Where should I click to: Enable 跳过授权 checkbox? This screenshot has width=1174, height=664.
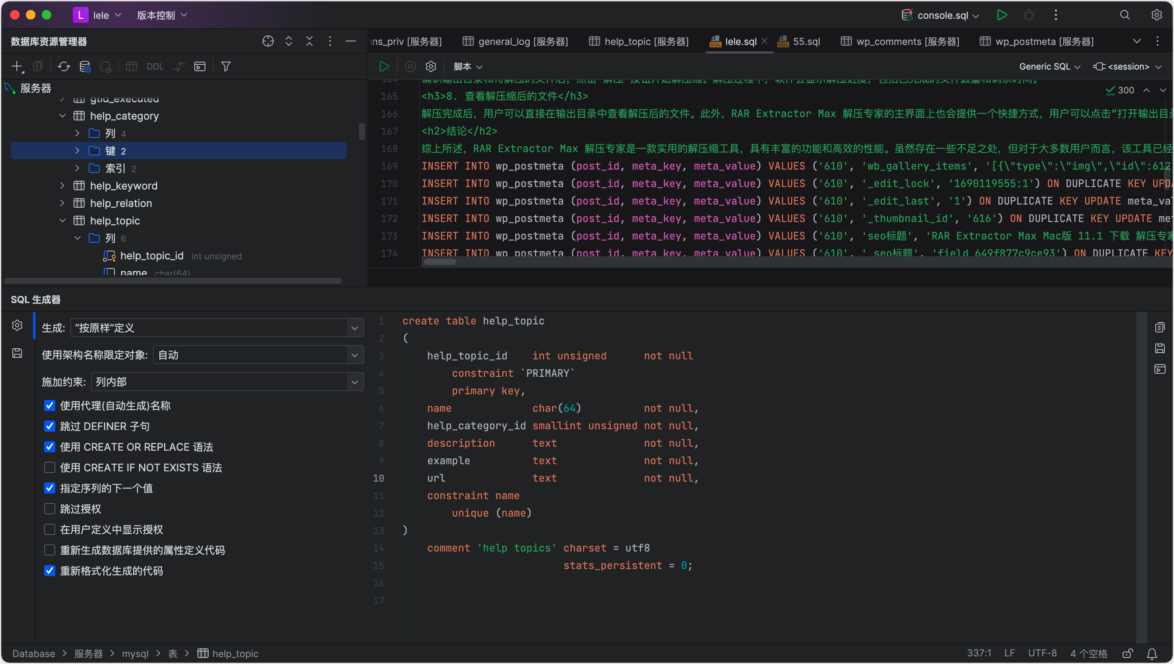click(x=49, y=509)
